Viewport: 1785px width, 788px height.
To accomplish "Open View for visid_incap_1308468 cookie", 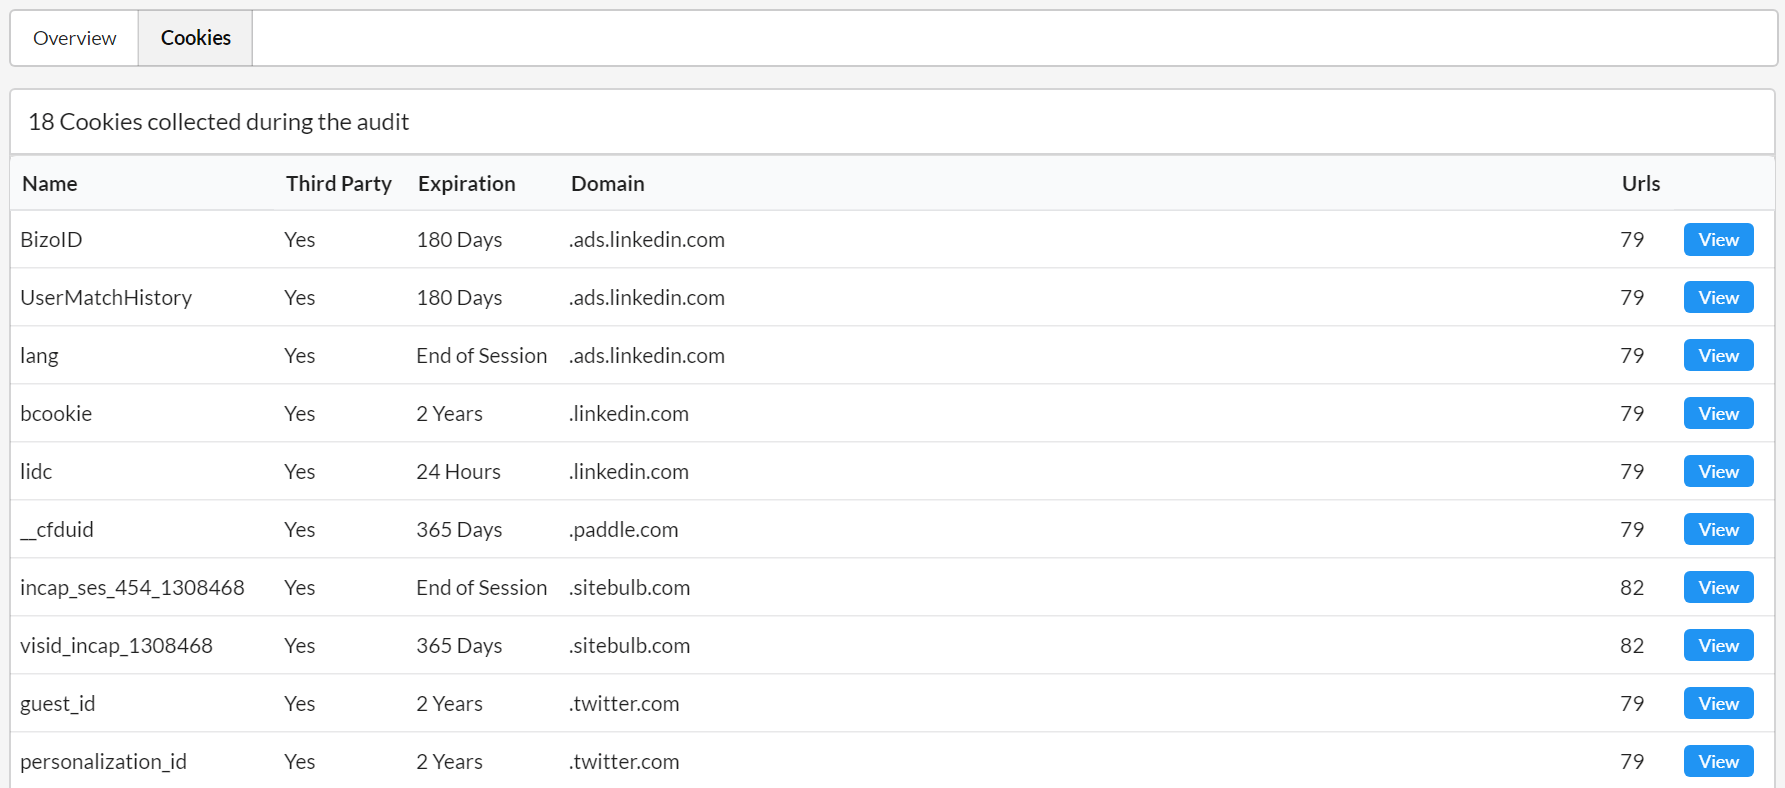I will pyautogui.click(x=1718, y=646).
